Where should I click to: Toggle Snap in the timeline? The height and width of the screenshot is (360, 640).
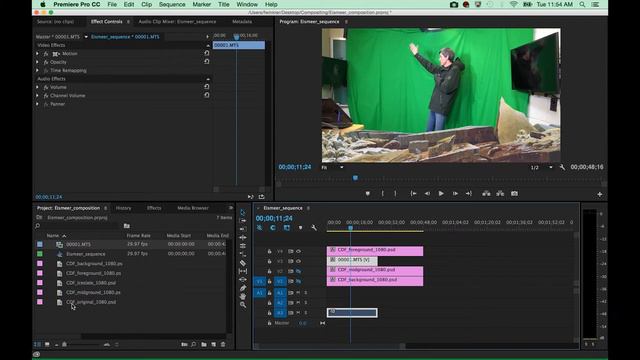click(x=273, y=228)
